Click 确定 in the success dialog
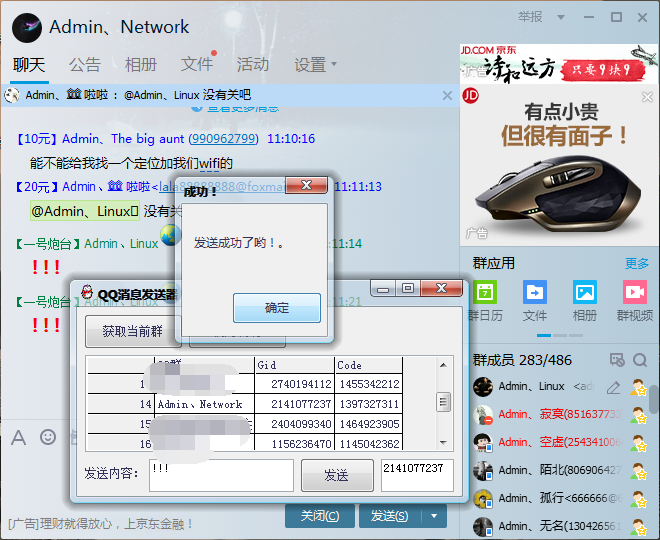This screenshot has width=660, height=540. pos(277,308)
